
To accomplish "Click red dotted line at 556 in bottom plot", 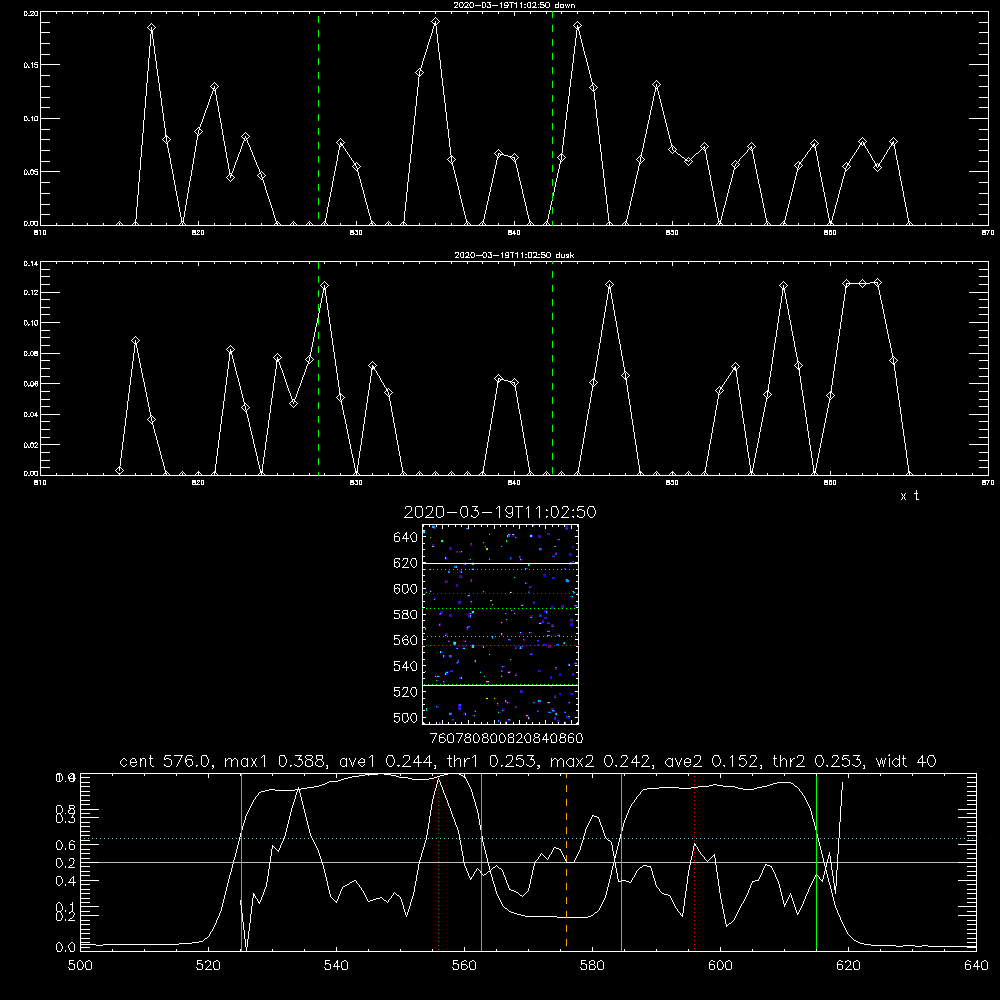I will [x=438, y=862].
